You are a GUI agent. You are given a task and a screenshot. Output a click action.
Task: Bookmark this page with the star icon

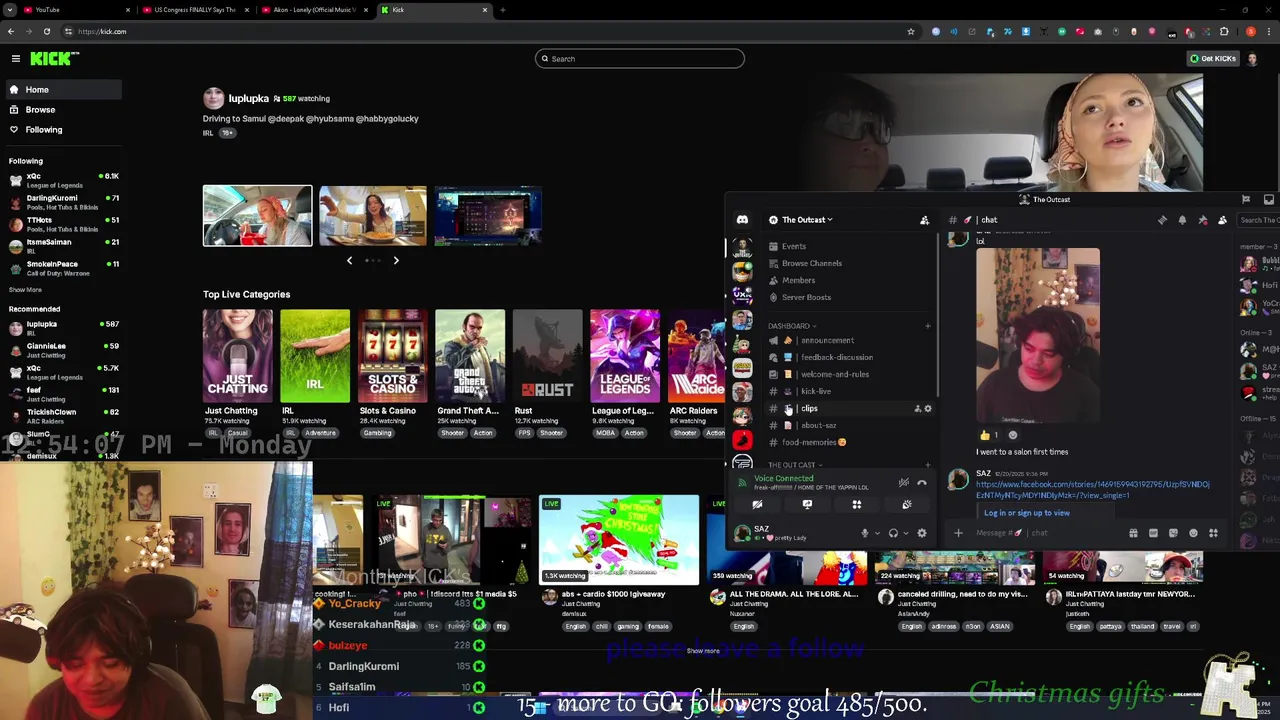[910, 32]
